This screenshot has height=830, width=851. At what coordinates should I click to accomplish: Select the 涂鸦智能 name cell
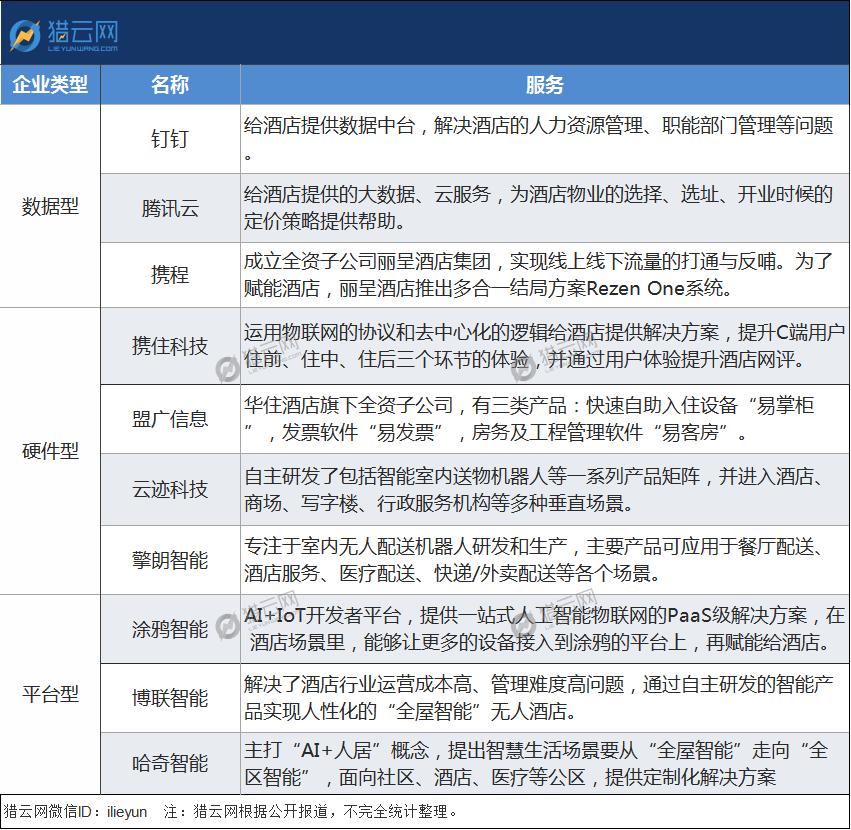pyautogui.click(x=170, y=629)
